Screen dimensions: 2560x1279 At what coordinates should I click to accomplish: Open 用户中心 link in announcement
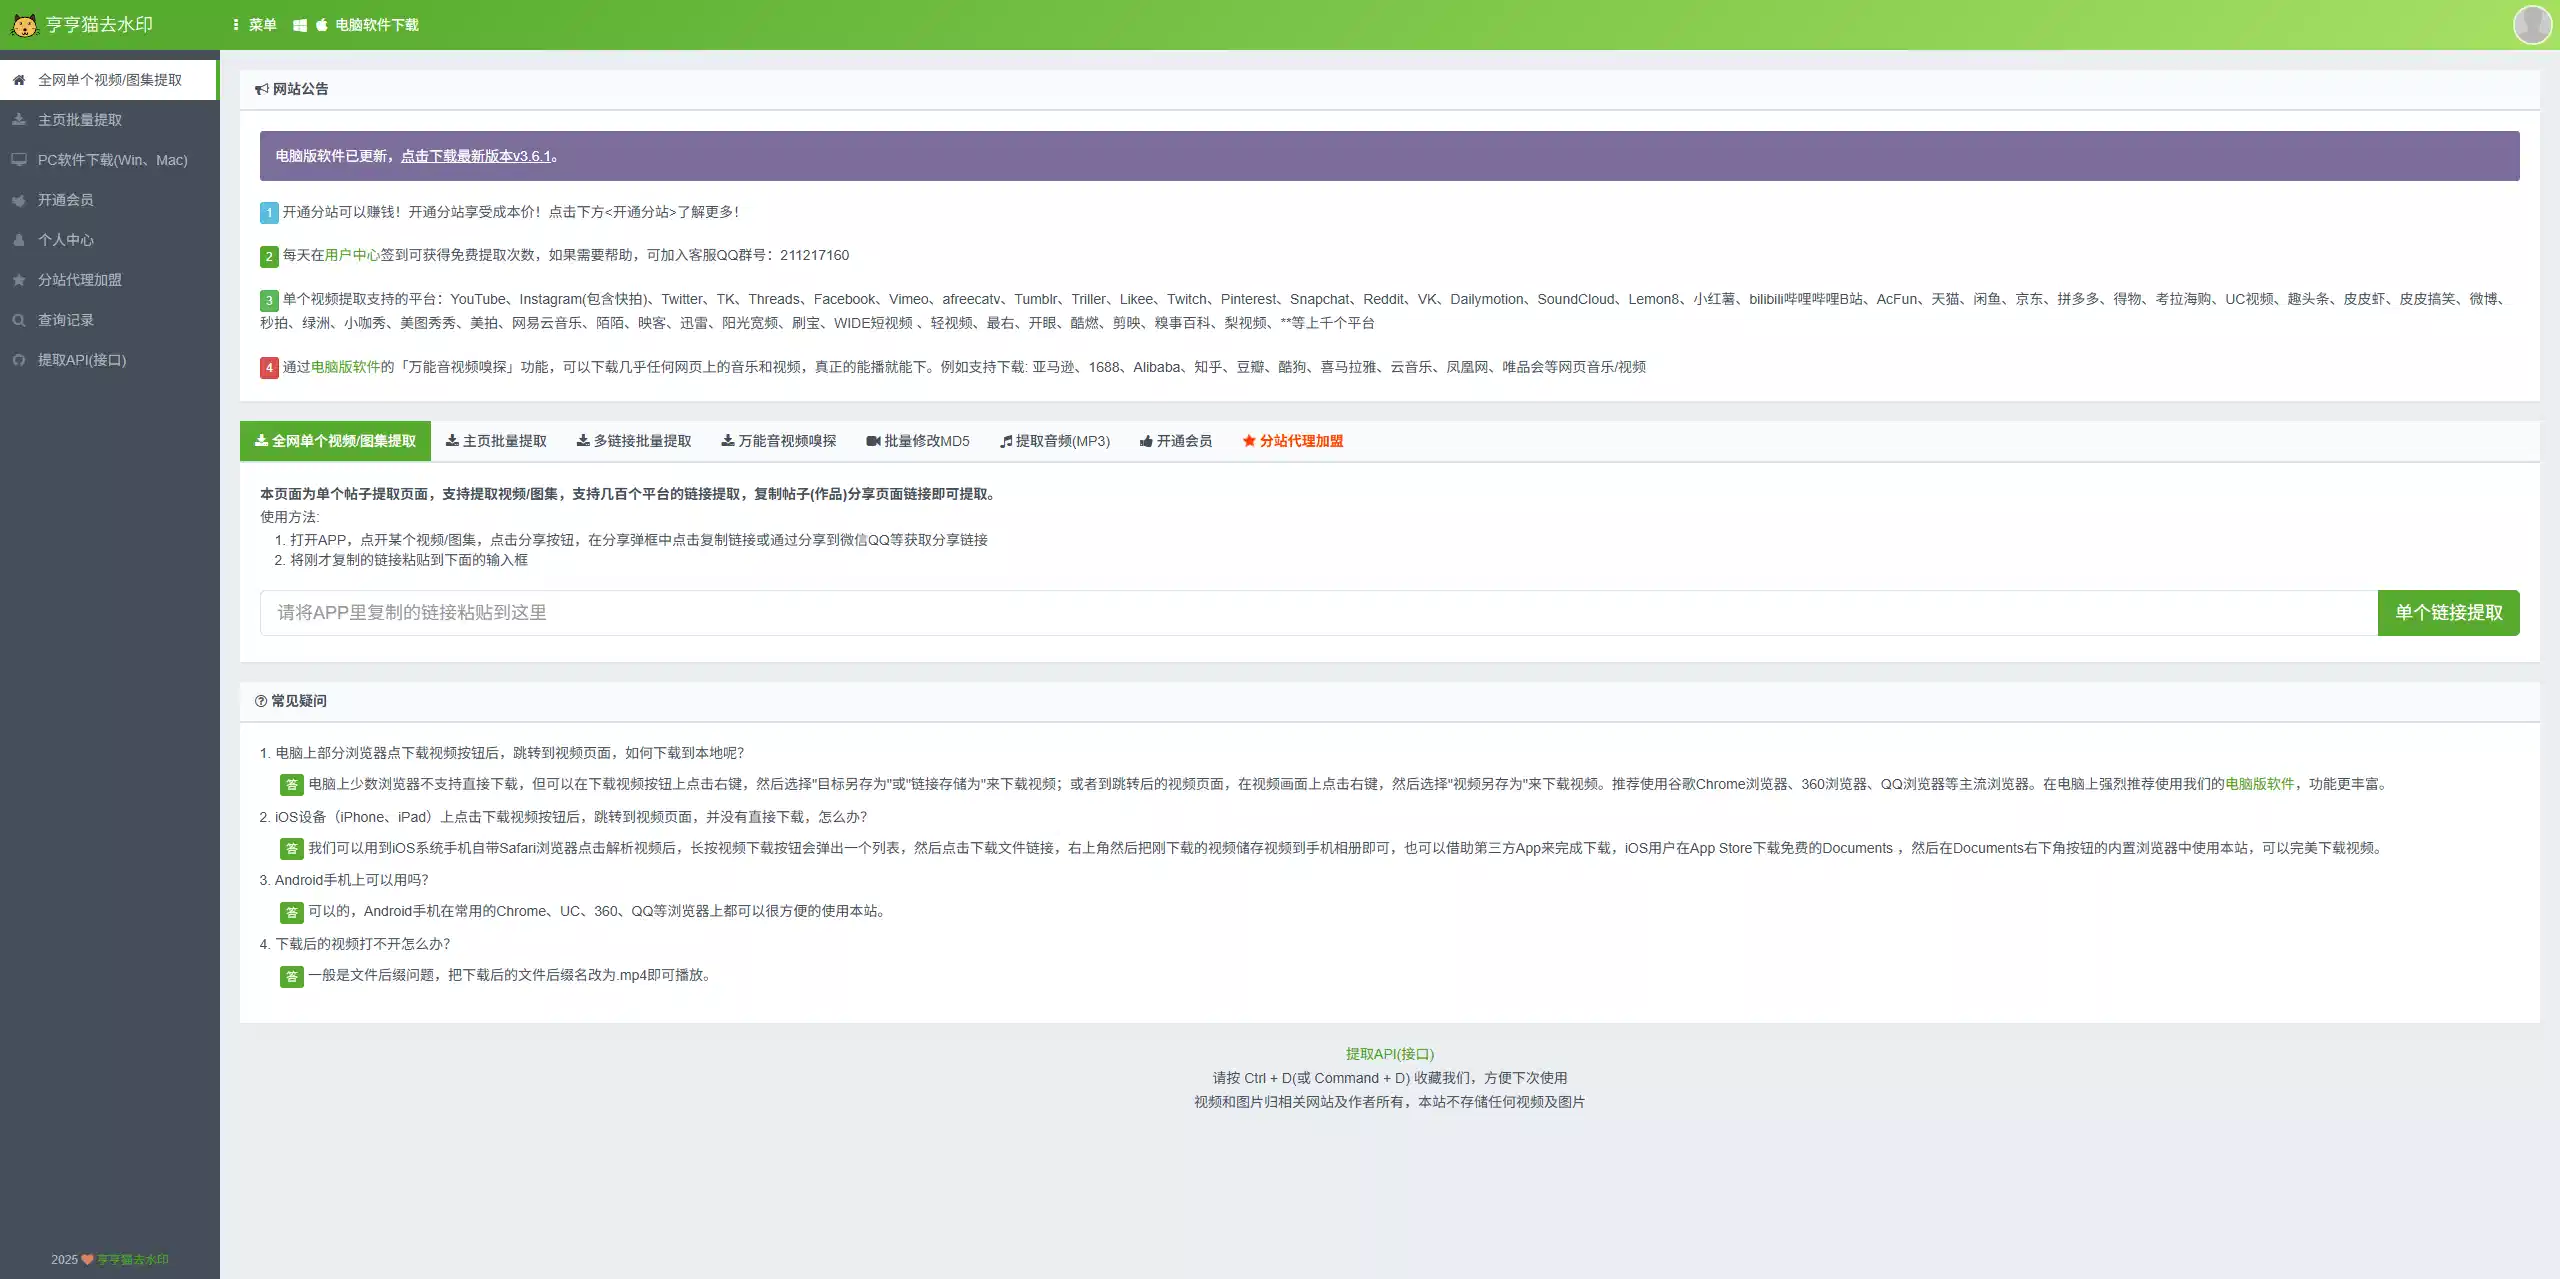point(352,255)
